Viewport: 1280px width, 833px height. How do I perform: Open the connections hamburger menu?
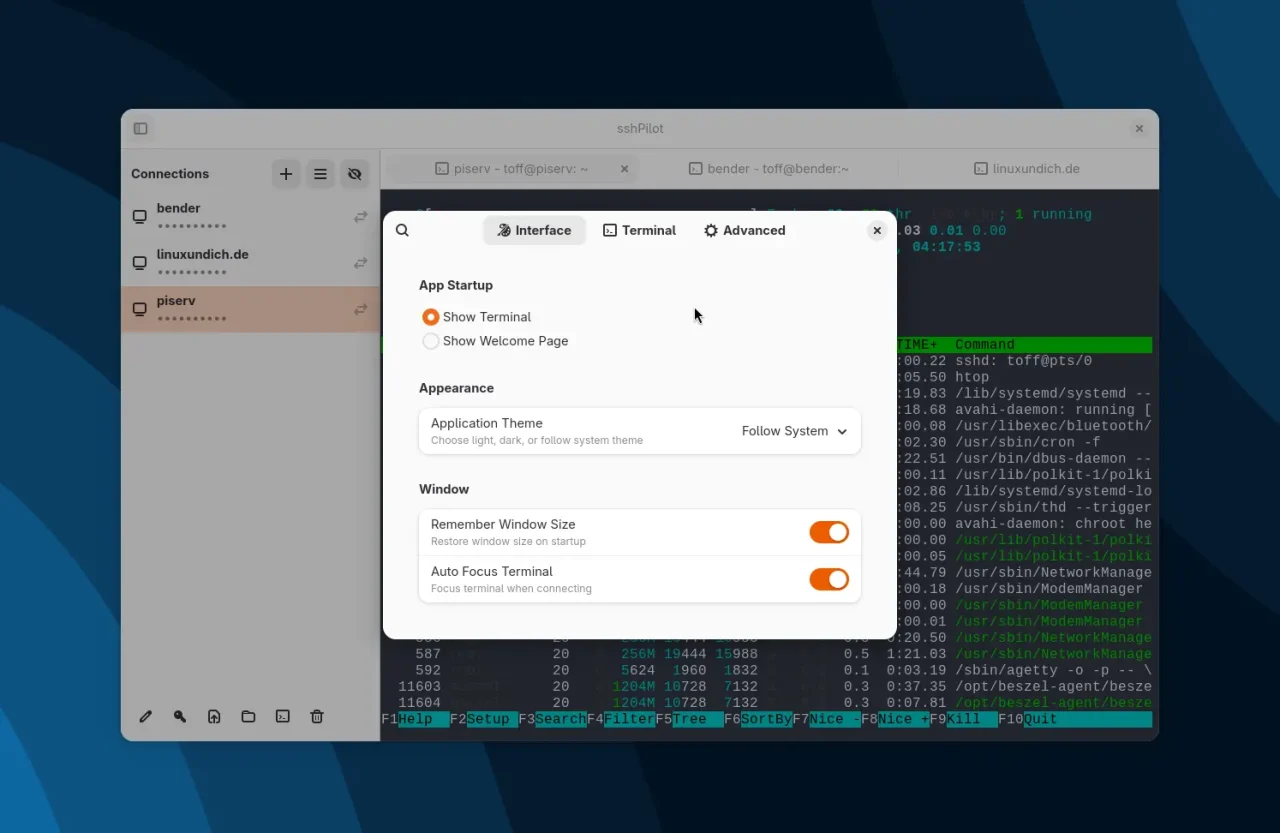[x=320, y=173]
